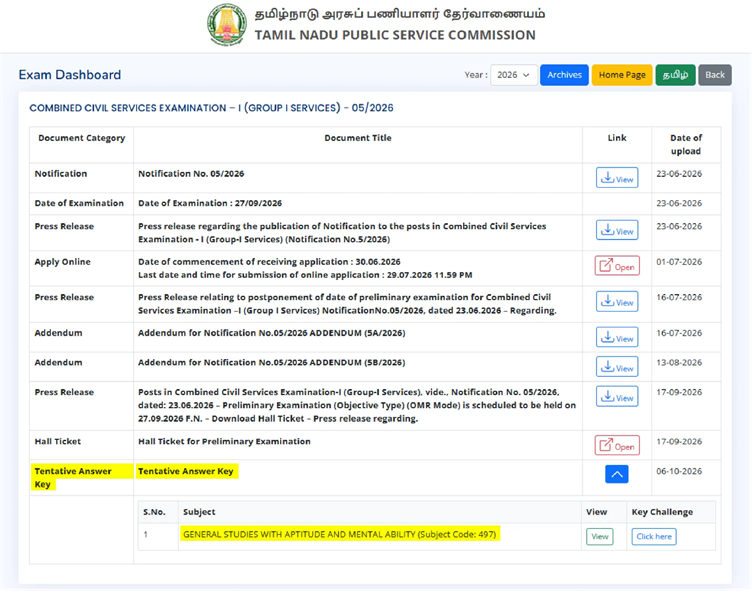Go to Home Page button
Screen dimensions: 752x591
point(622,75)
